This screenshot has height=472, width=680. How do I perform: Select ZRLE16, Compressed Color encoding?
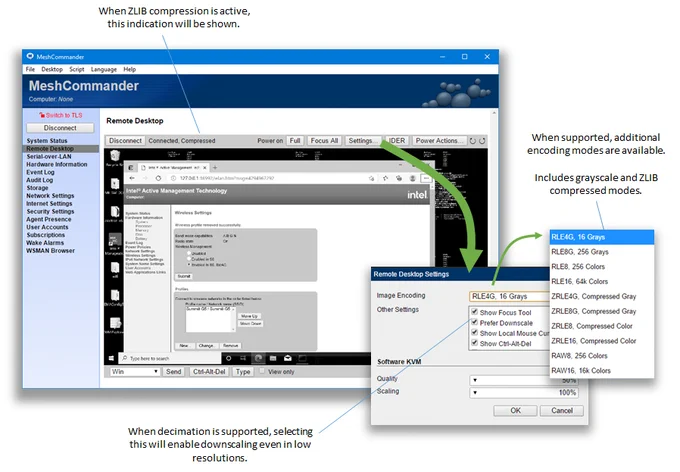click(x=602, y=341)
